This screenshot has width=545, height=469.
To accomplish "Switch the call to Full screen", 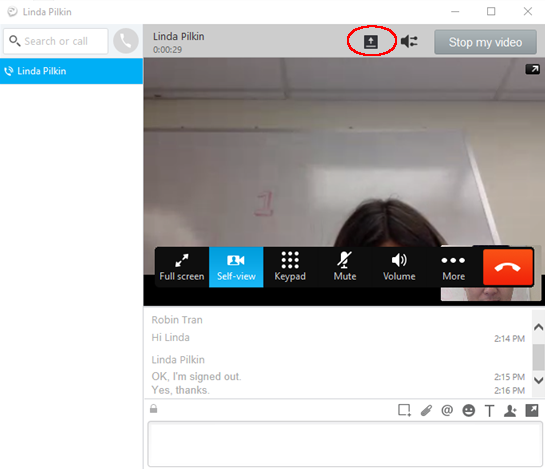I will (x=181, y=267).
